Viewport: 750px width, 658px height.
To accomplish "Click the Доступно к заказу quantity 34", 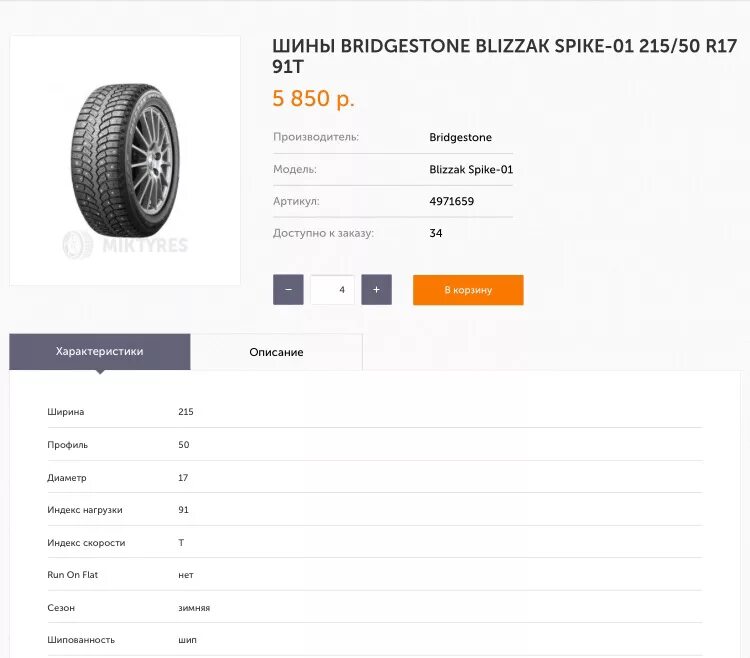I will click(436, 234).
